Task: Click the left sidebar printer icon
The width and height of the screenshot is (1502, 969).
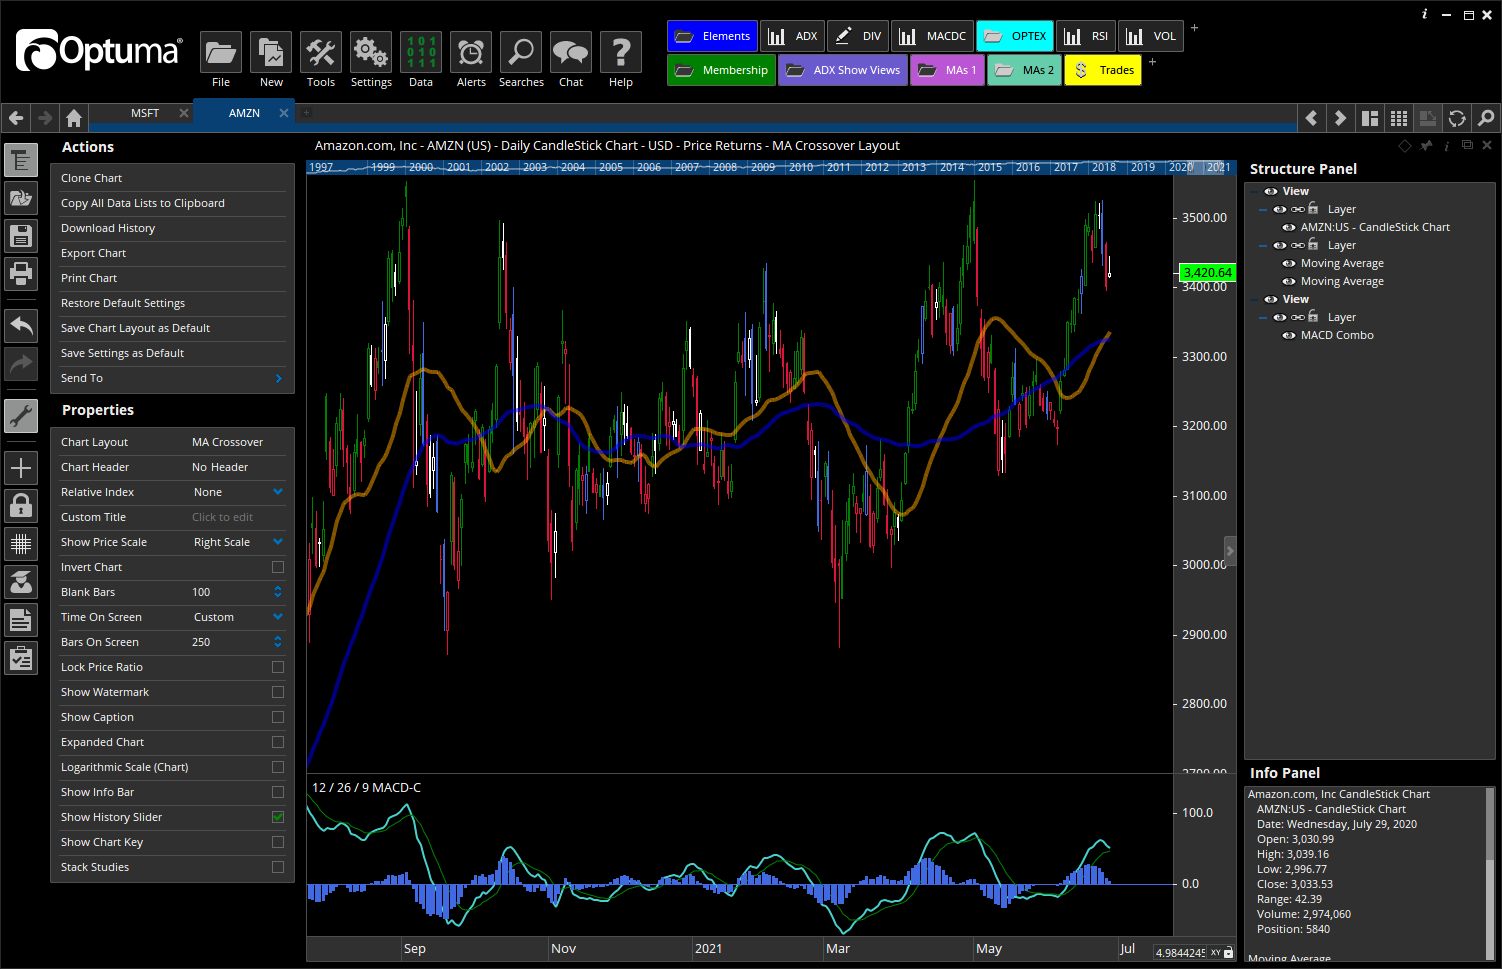Action: (21, 274)
